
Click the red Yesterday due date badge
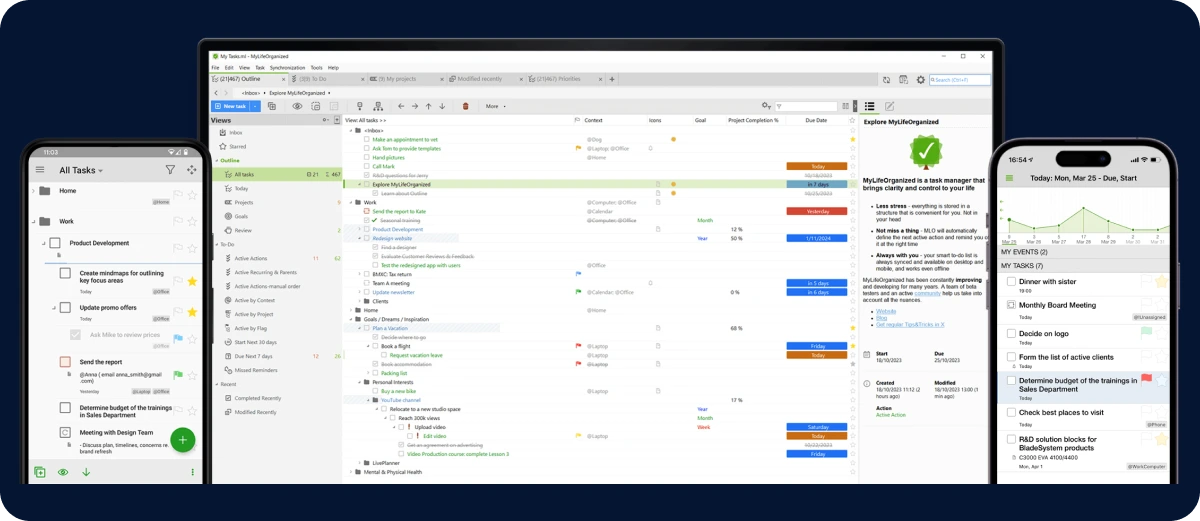[817, 211]
